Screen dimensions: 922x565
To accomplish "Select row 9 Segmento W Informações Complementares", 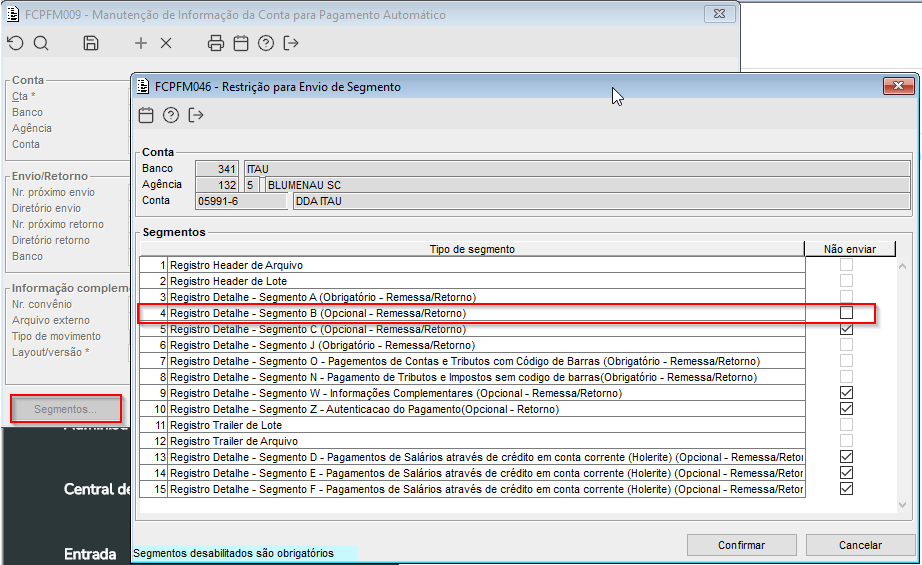I will point(472,393).
